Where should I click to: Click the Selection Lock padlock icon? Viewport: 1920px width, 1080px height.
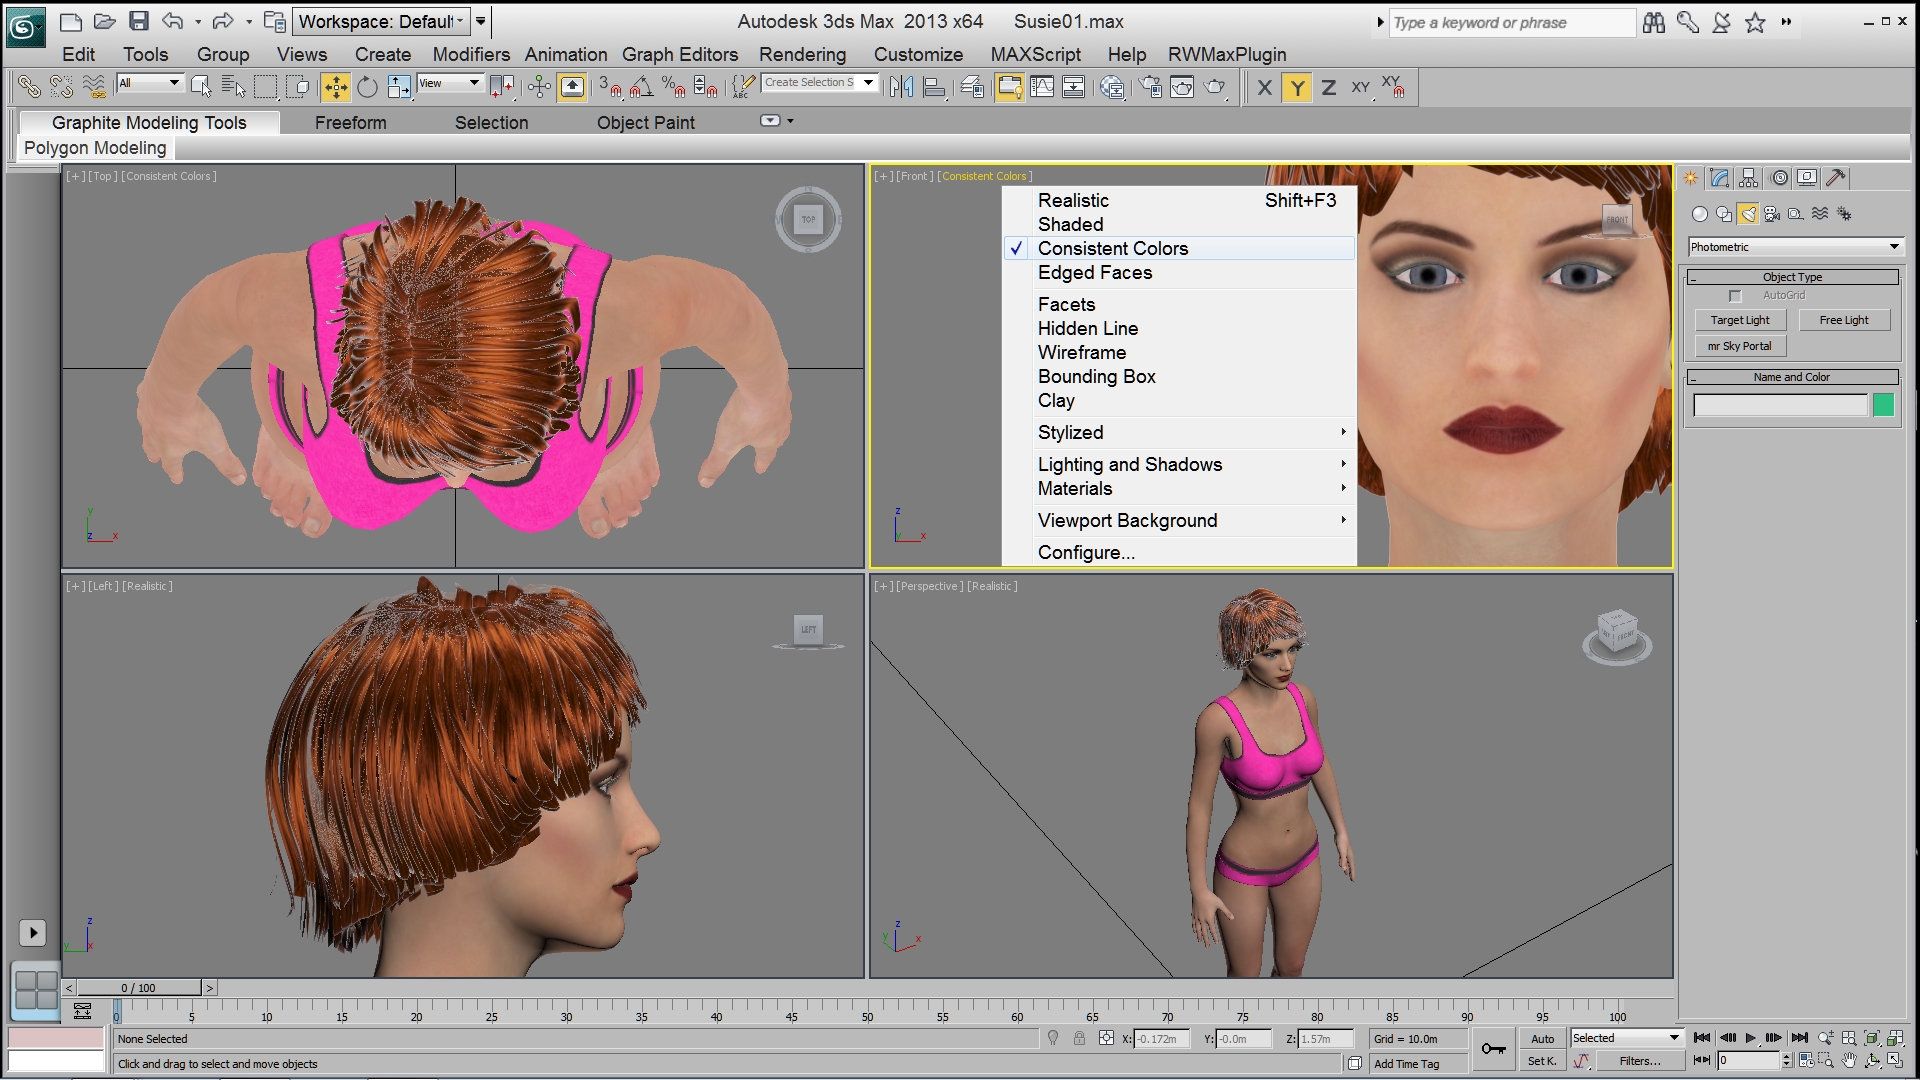click(x=1079, y=1039)
